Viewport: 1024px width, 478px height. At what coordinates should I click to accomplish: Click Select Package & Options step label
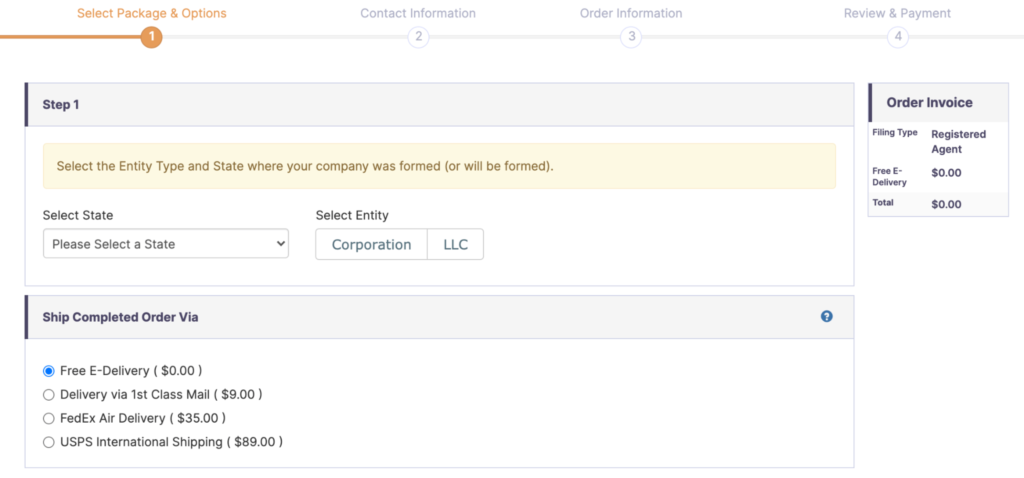[x=152, y=14]
